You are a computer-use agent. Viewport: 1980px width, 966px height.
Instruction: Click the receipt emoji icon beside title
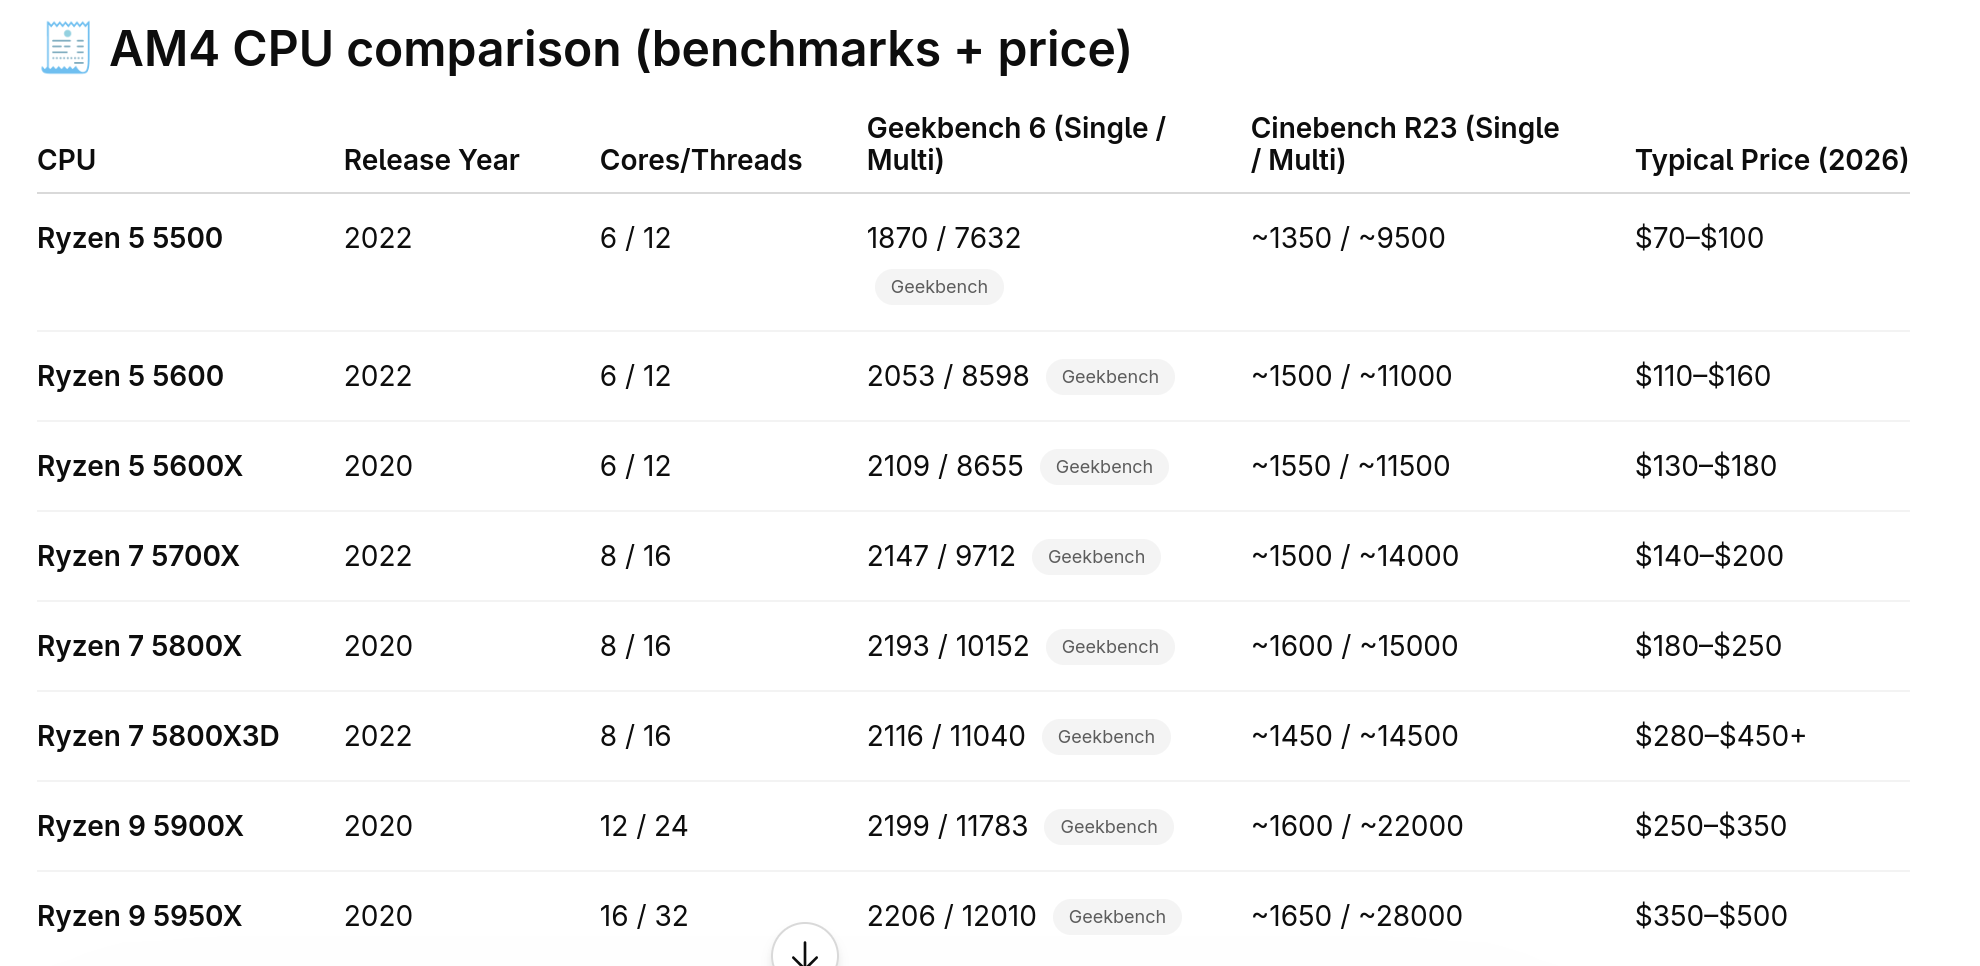[66, 48]
